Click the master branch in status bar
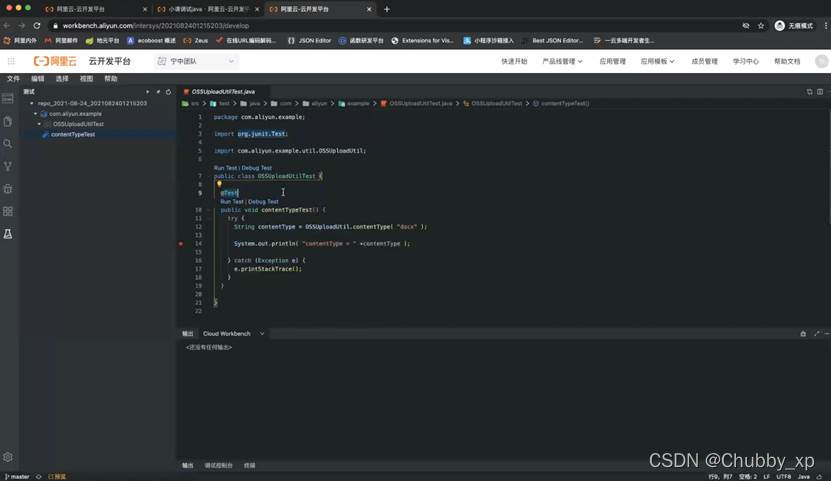 tap(17, 477)
